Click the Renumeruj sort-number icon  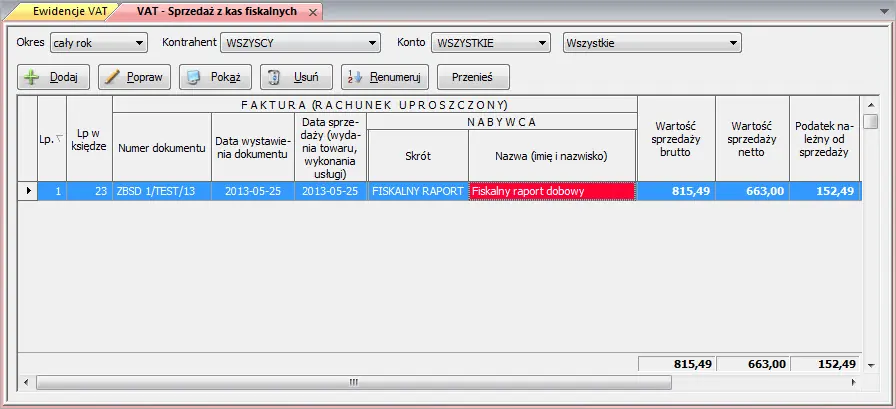[356, 77]
